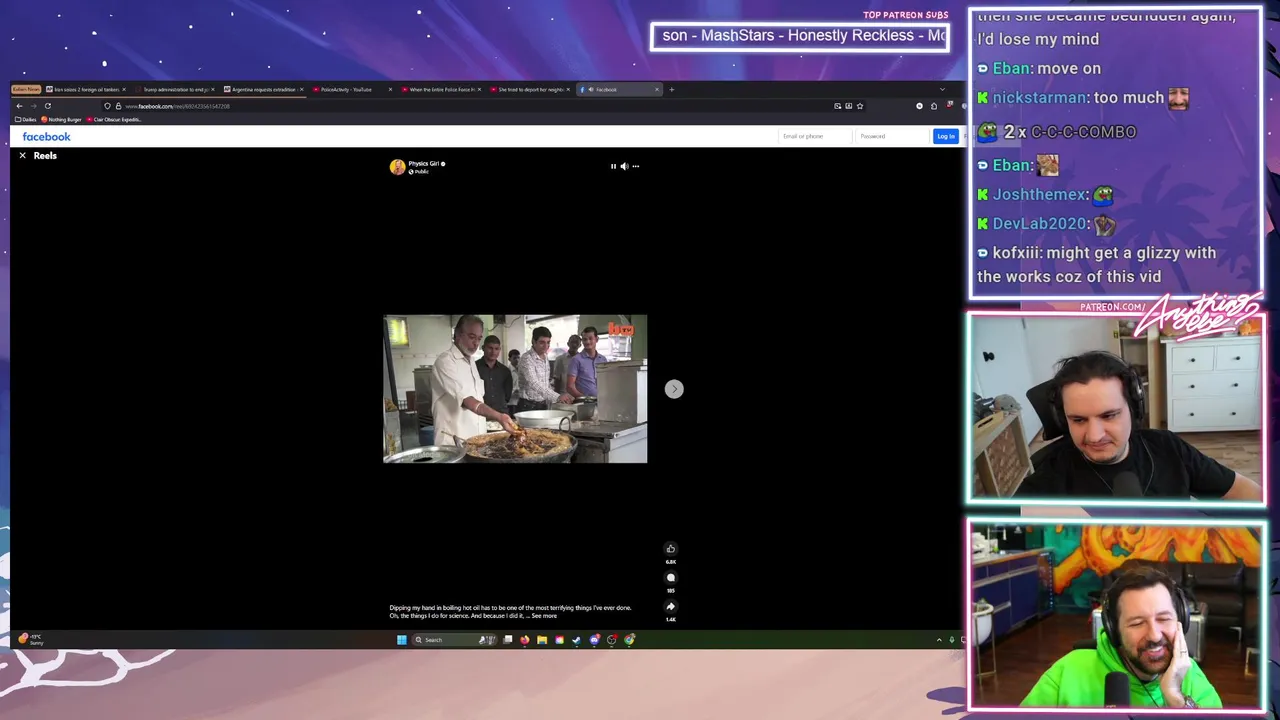Switch to When the Entire Police Force tab

pos(441,90)
